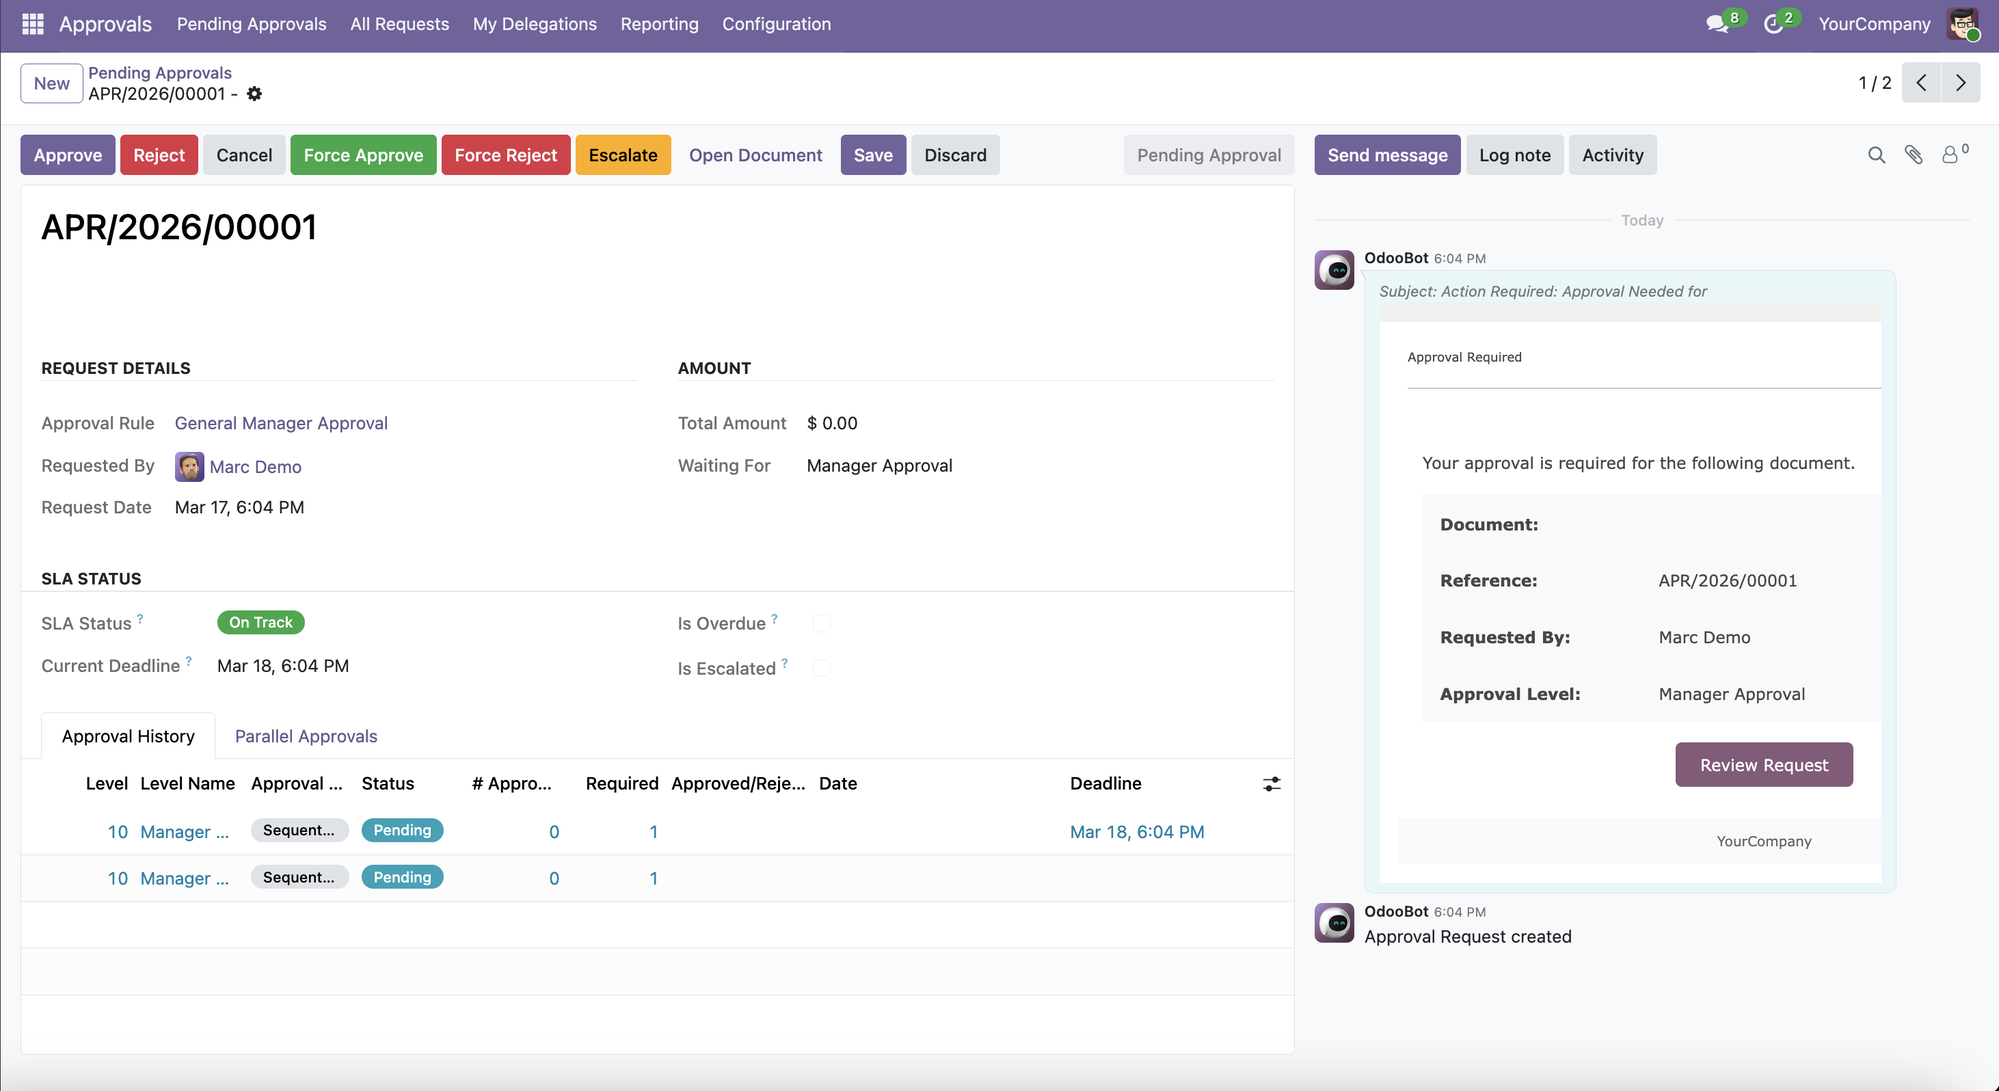
Task: Click the paperclip attachments icon
Action: (1913, 155)
